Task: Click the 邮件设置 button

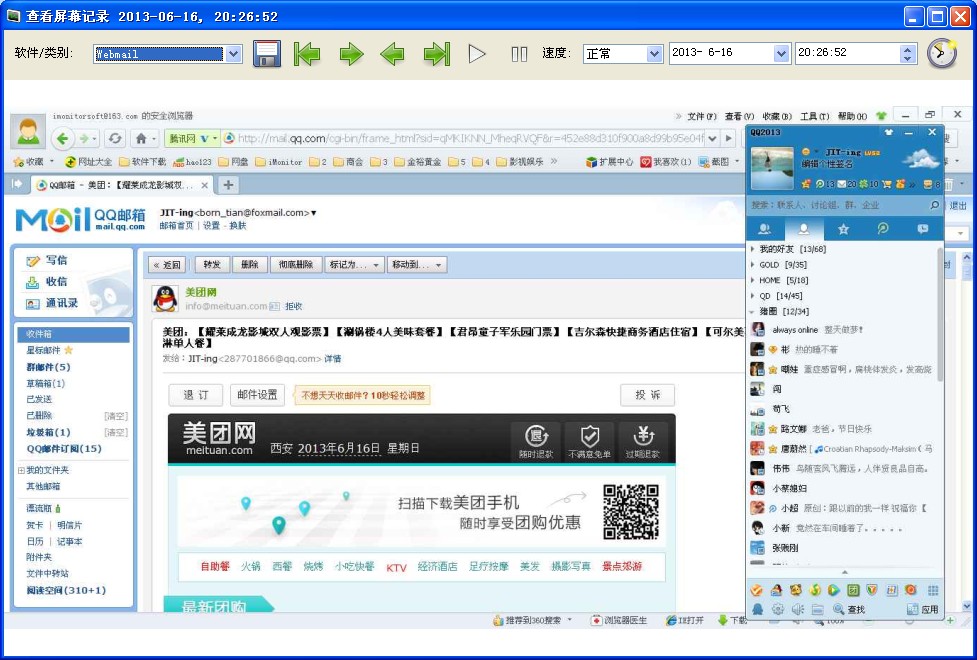Action: click(257, 395)
